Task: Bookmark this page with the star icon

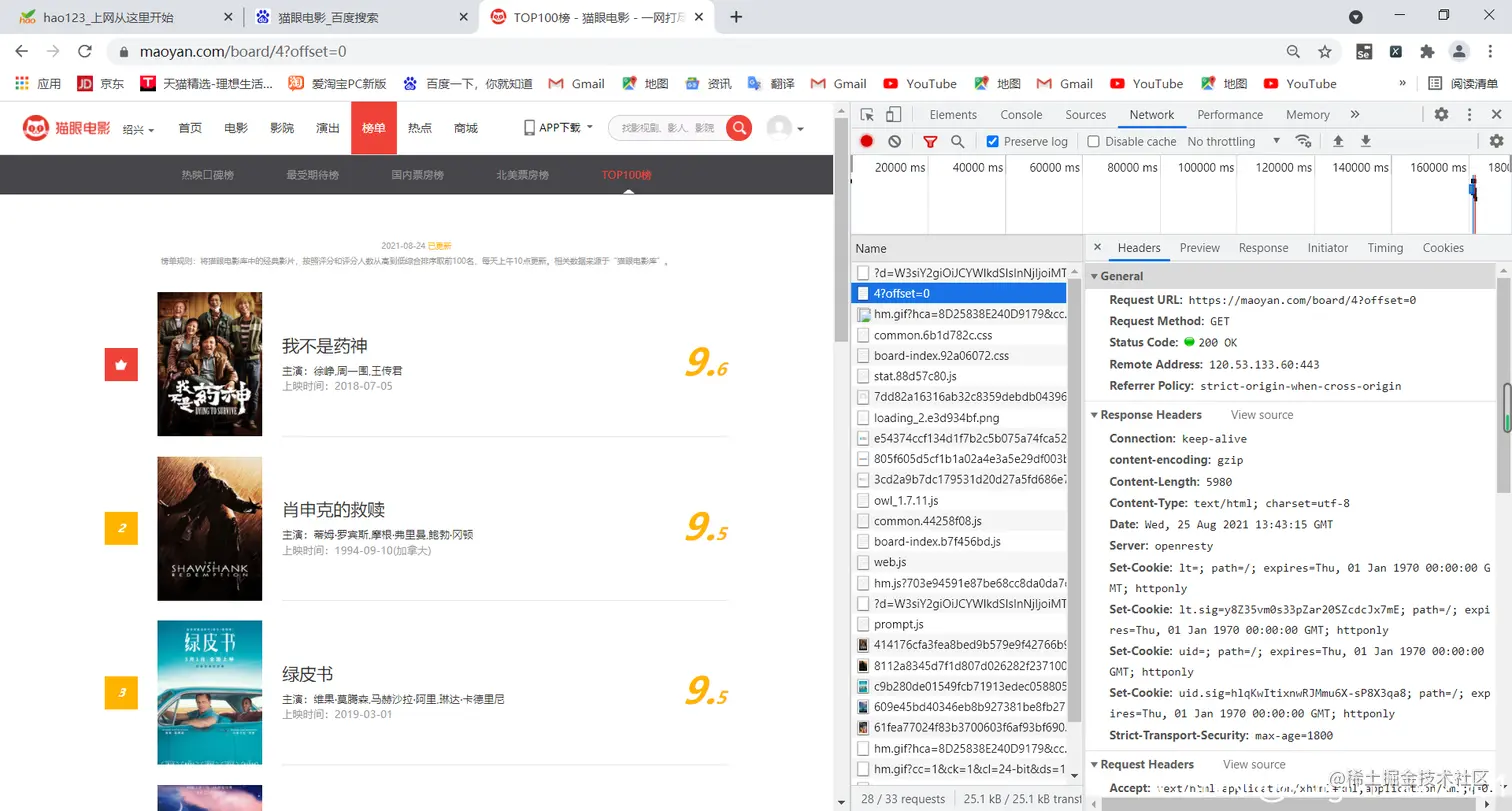Action: click(x=1325, y=51)
